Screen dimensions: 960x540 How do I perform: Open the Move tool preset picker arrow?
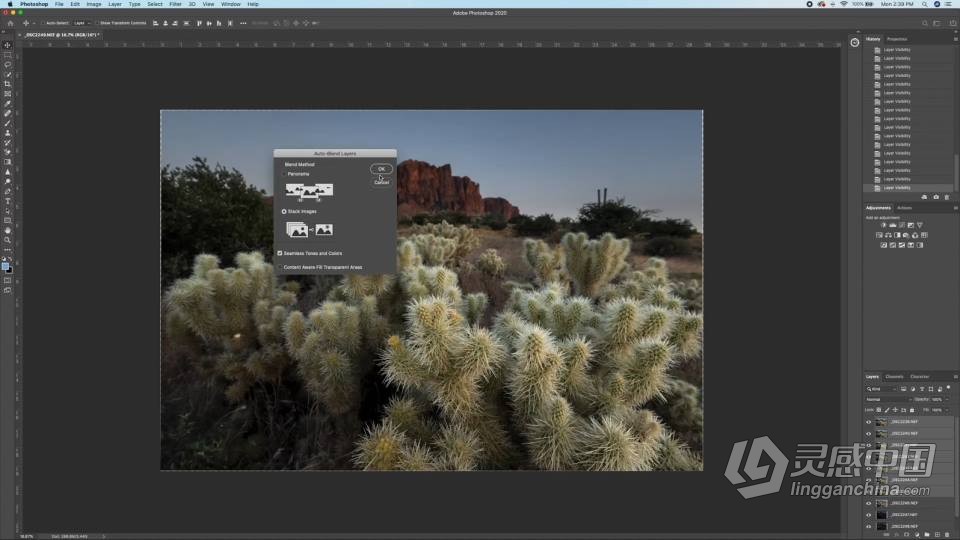(x=33, y=23)
